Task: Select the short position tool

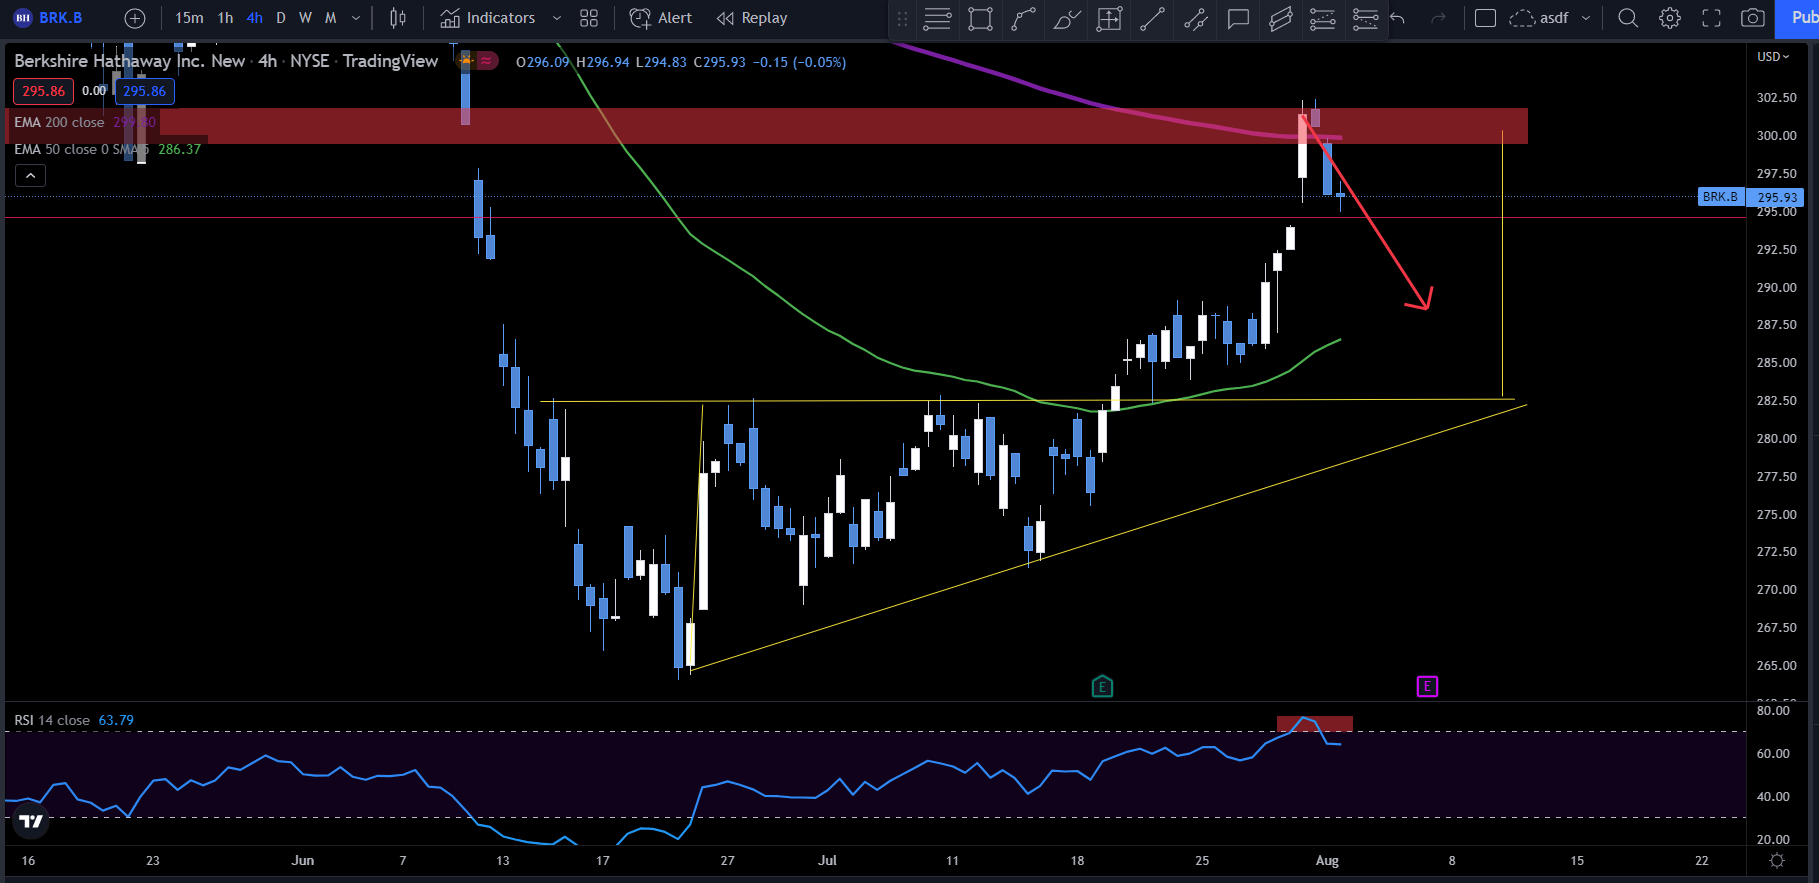Action: pos(1365,19)
